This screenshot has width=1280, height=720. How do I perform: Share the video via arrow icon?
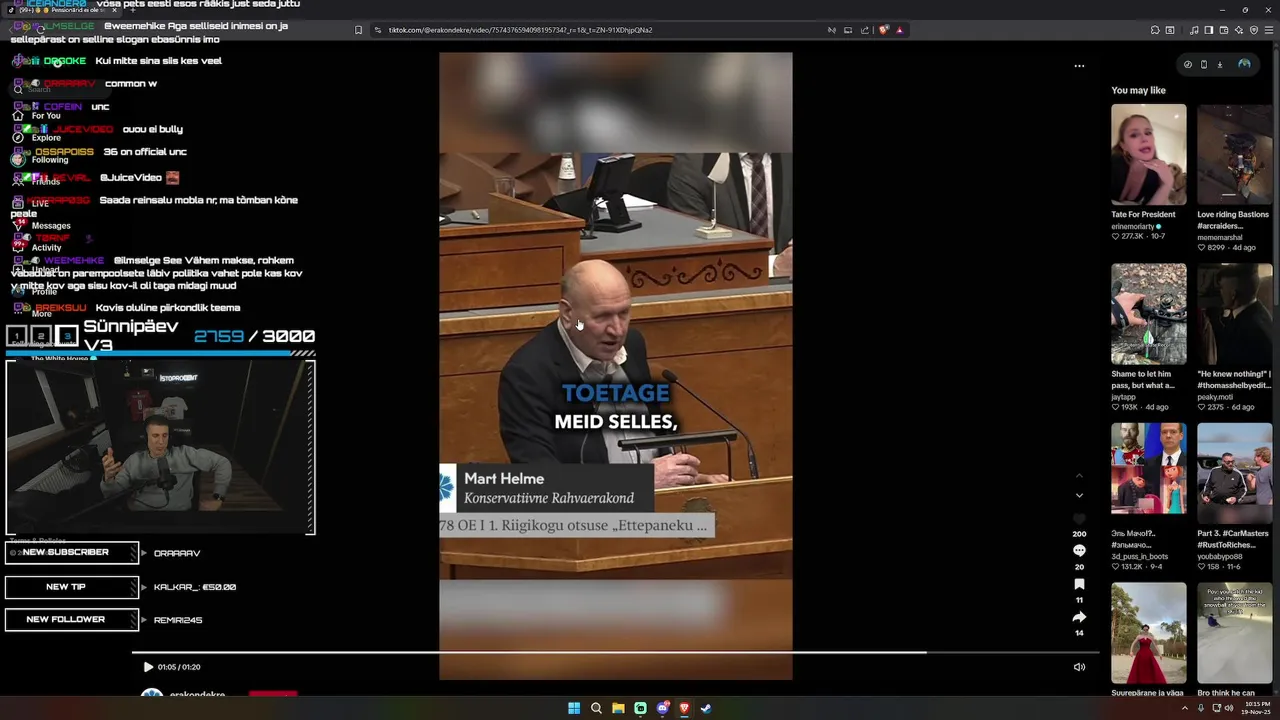point(1079,617)
